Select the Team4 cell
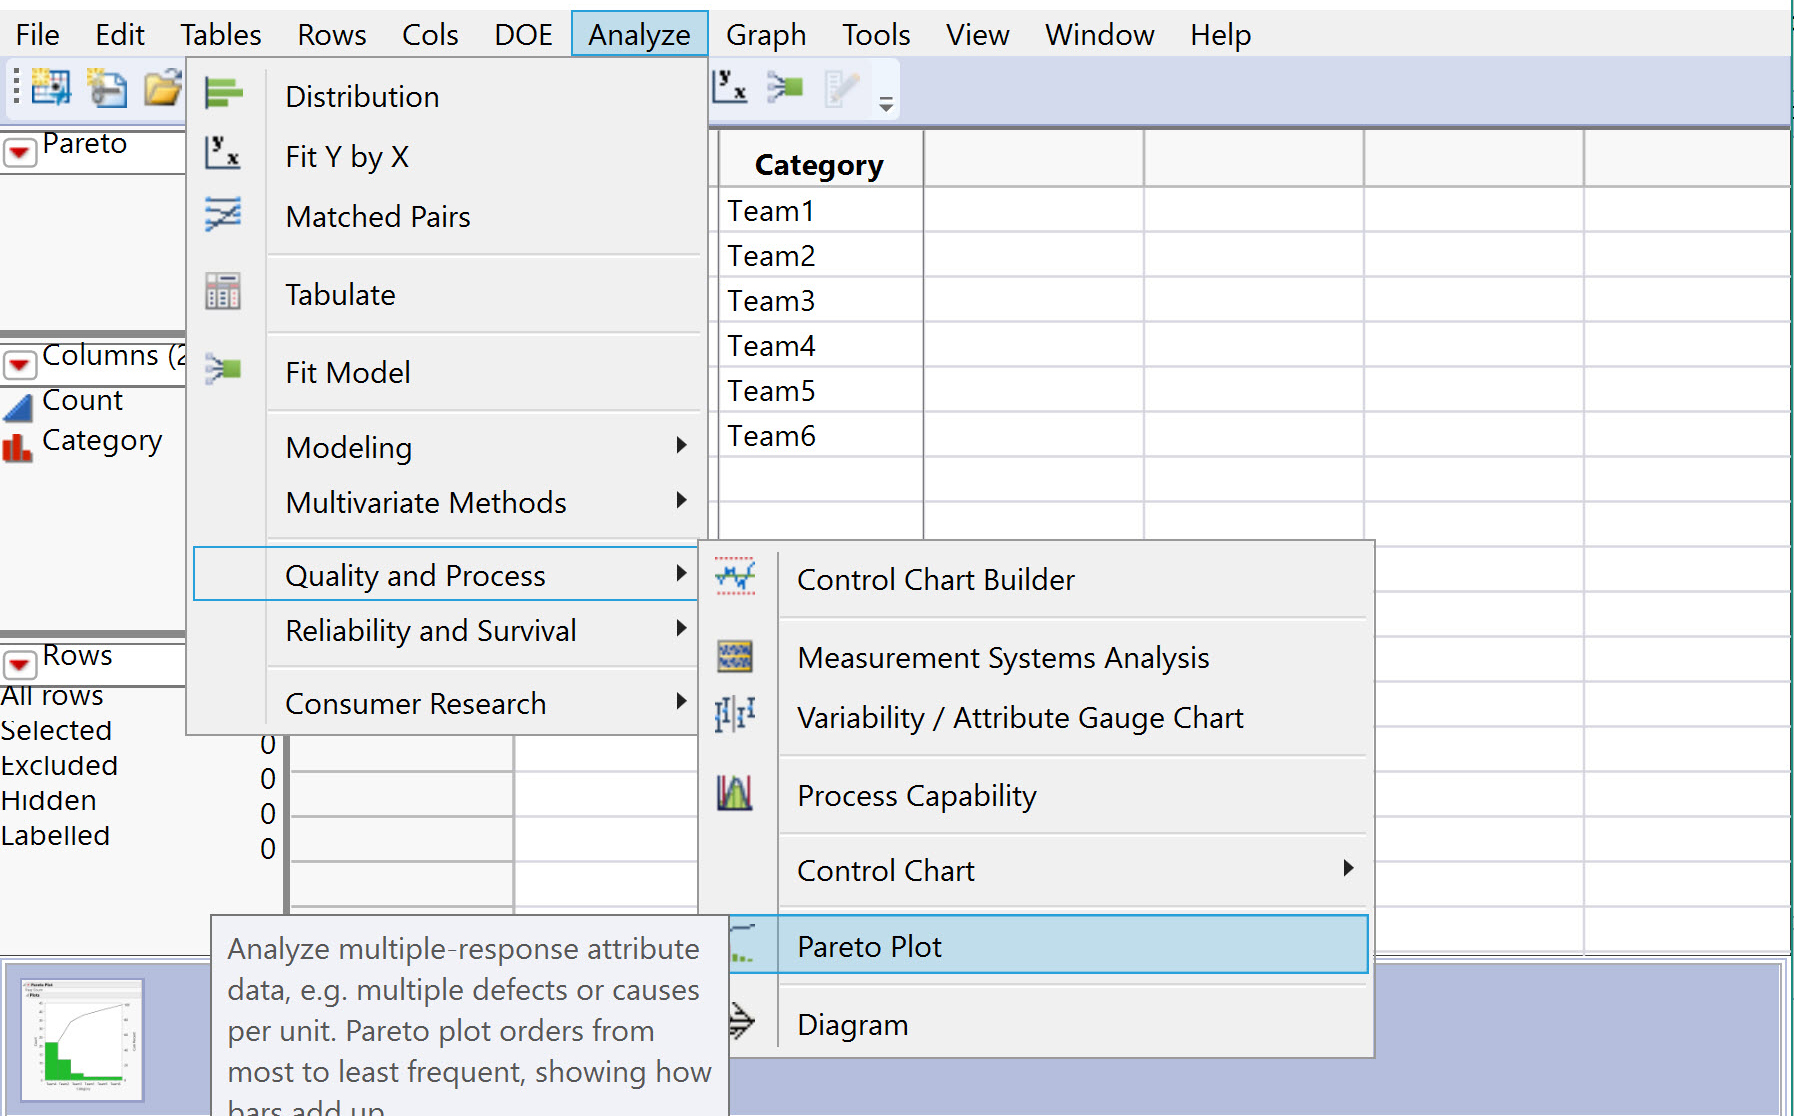1794x1116 pixels. [x=820, y=346]
